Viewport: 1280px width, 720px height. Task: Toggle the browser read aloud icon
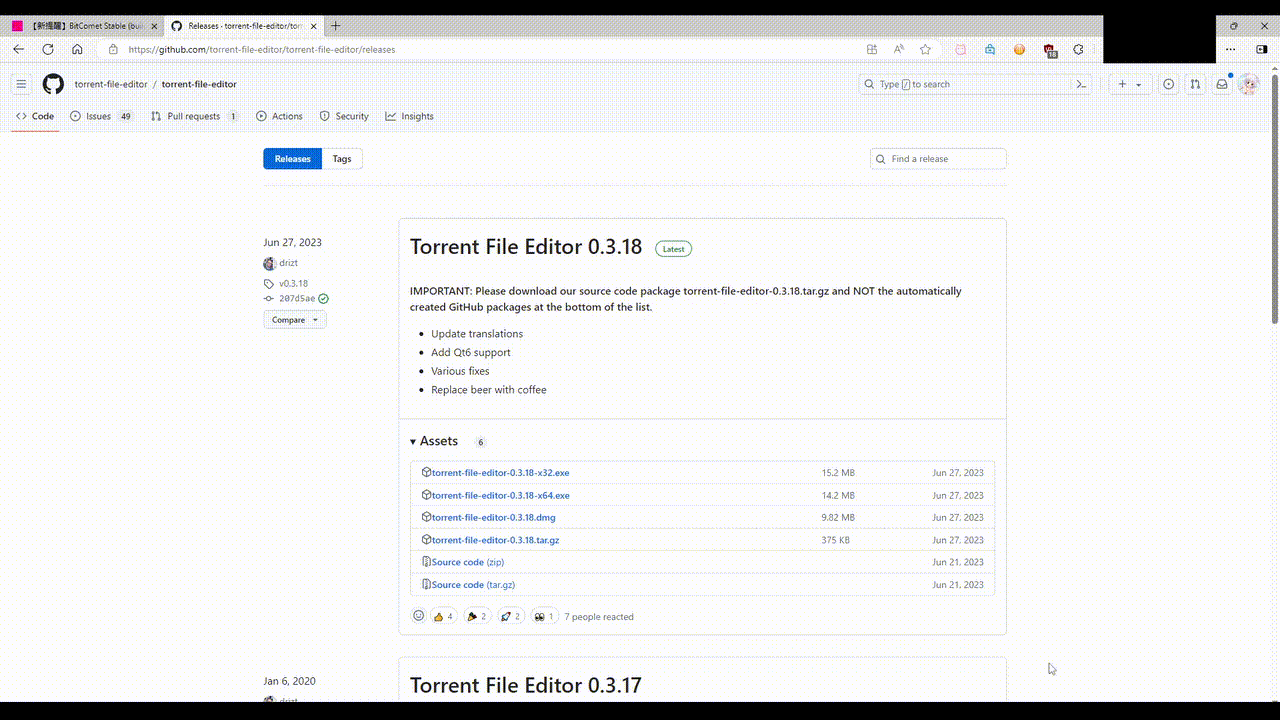pyautogui.click(x=899, y=49)
